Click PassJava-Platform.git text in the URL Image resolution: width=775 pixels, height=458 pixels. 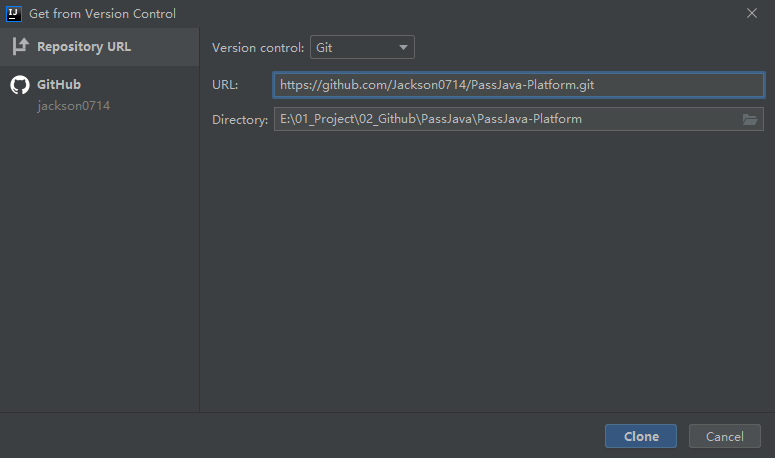tap(535, 85)
